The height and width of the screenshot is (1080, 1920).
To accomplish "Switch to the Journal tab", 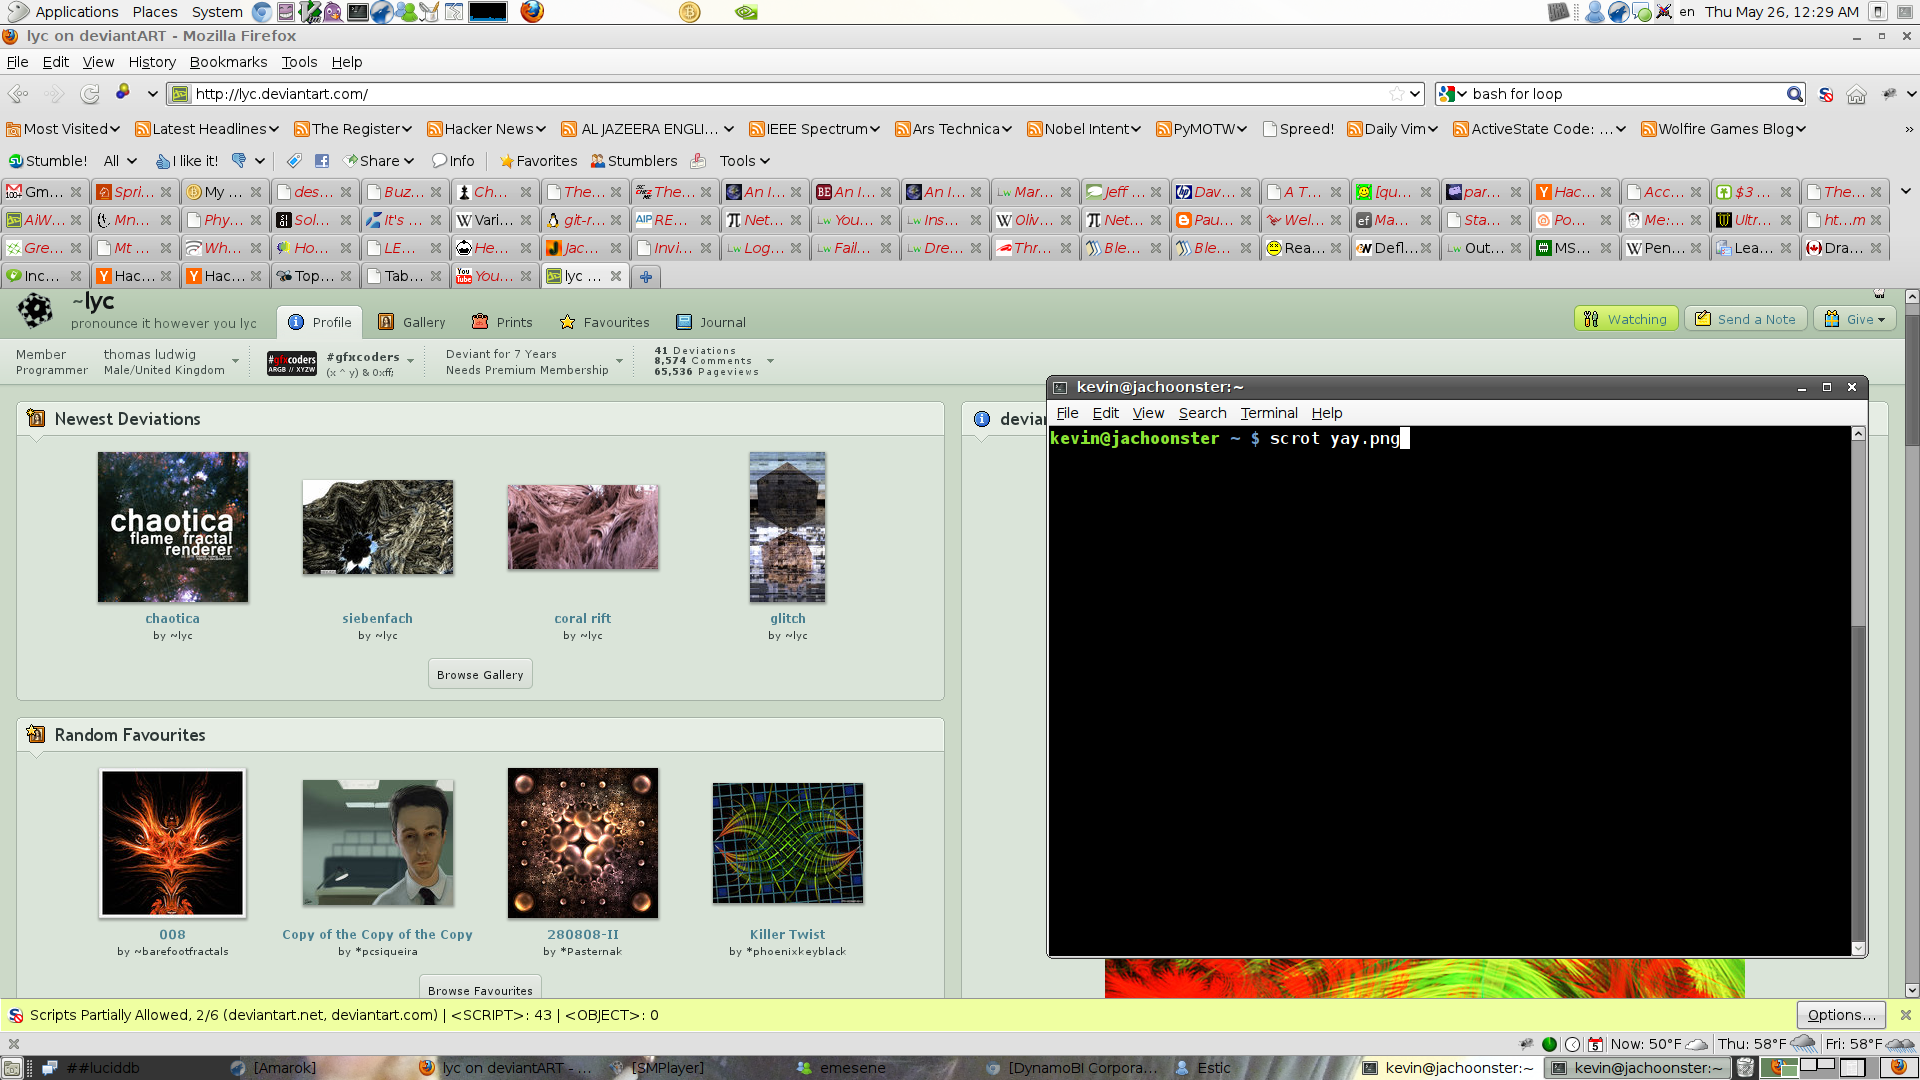I will pos(711,322).
